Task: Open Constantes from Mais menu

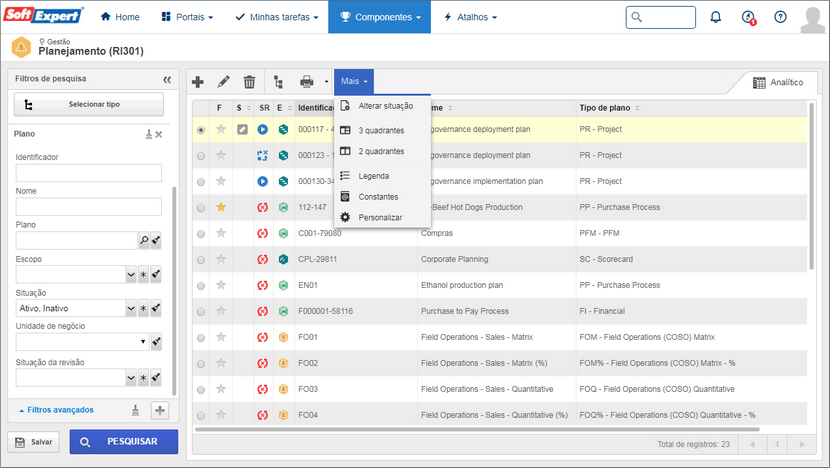Action: [x=382, y=197]
